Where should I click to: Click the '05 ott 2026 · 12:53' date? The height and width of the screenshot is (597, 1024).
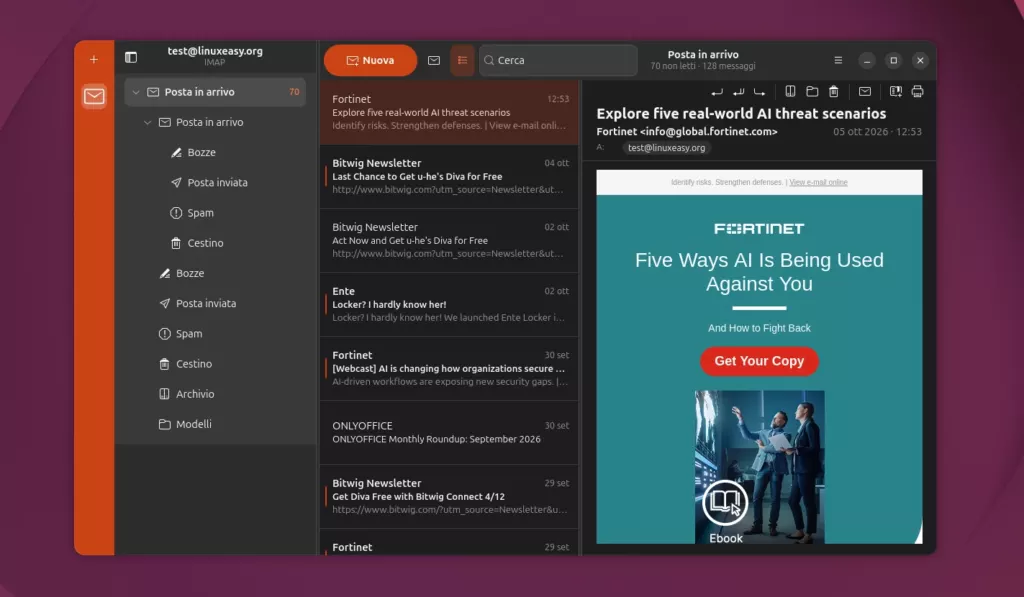click(x=877, y=131)
